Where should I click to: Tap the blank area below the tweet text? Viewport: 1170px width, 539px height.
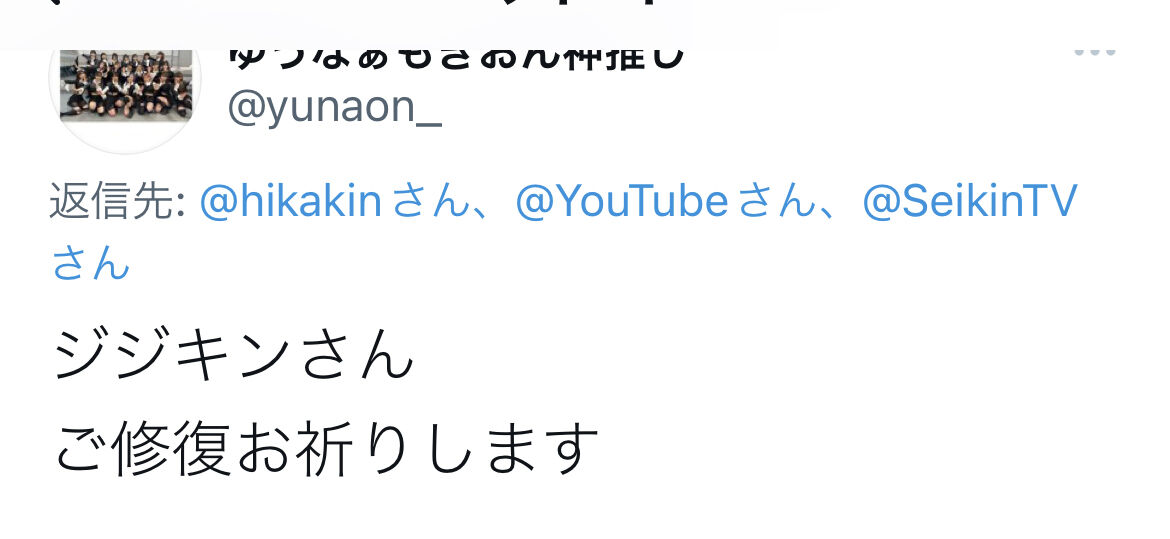585,511
